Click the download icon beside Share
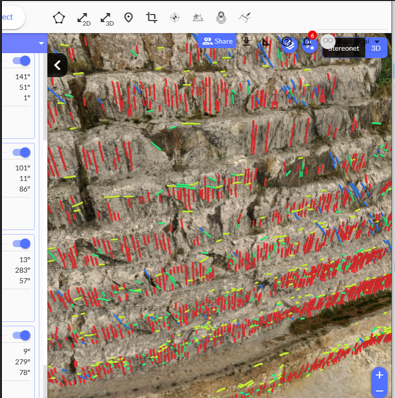The height and width of the screenshot is (398, 395). pos(246,42)
